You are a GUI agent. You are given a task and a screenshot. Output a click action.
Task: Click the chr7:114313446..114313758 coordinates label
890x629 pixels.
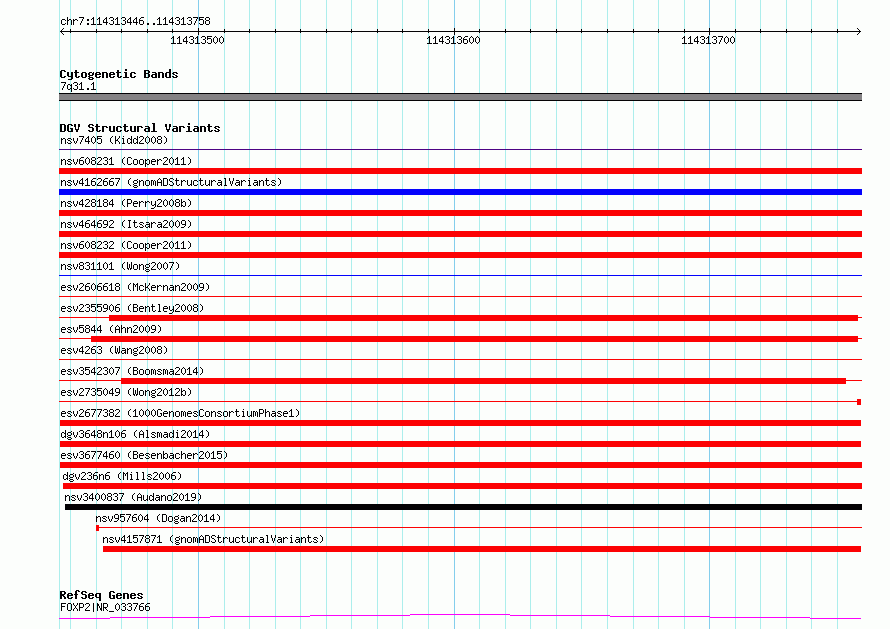pyautogui.click(x=135, y=21)
